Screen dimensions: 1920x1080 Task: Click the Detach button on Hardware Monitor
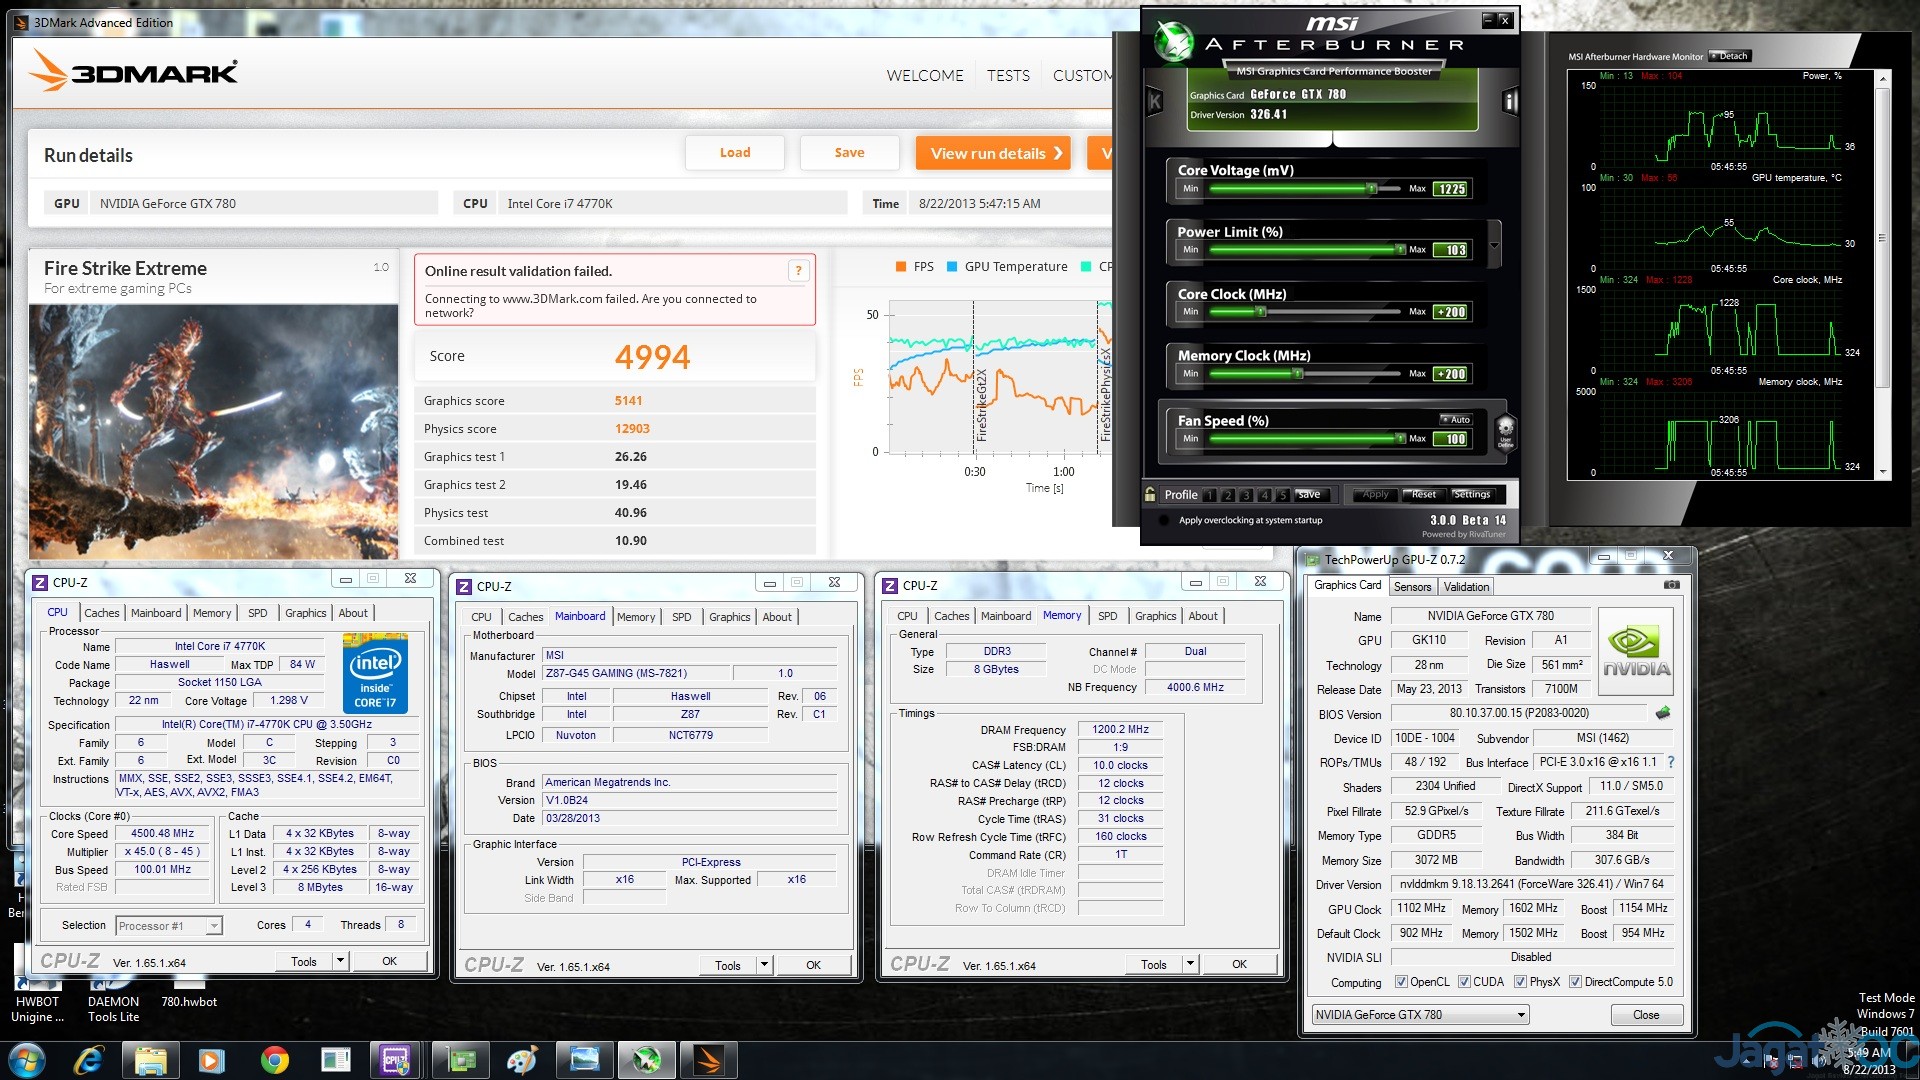(x=1730, y=56)
